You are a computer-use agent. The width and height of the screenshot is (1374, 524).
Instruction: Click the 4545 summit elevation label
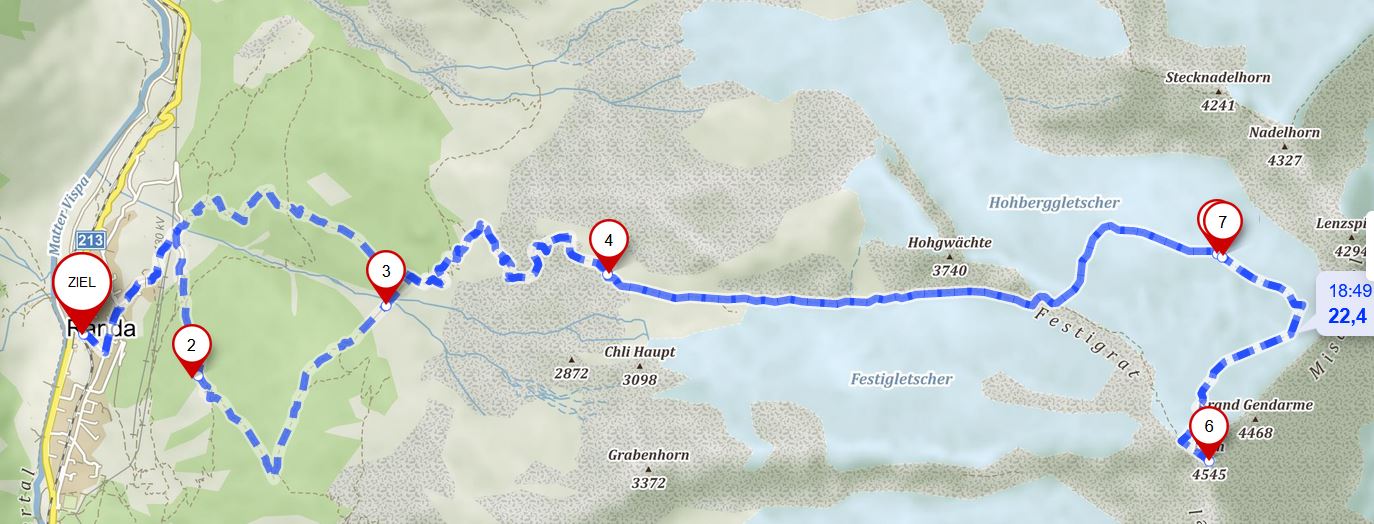1209,474
